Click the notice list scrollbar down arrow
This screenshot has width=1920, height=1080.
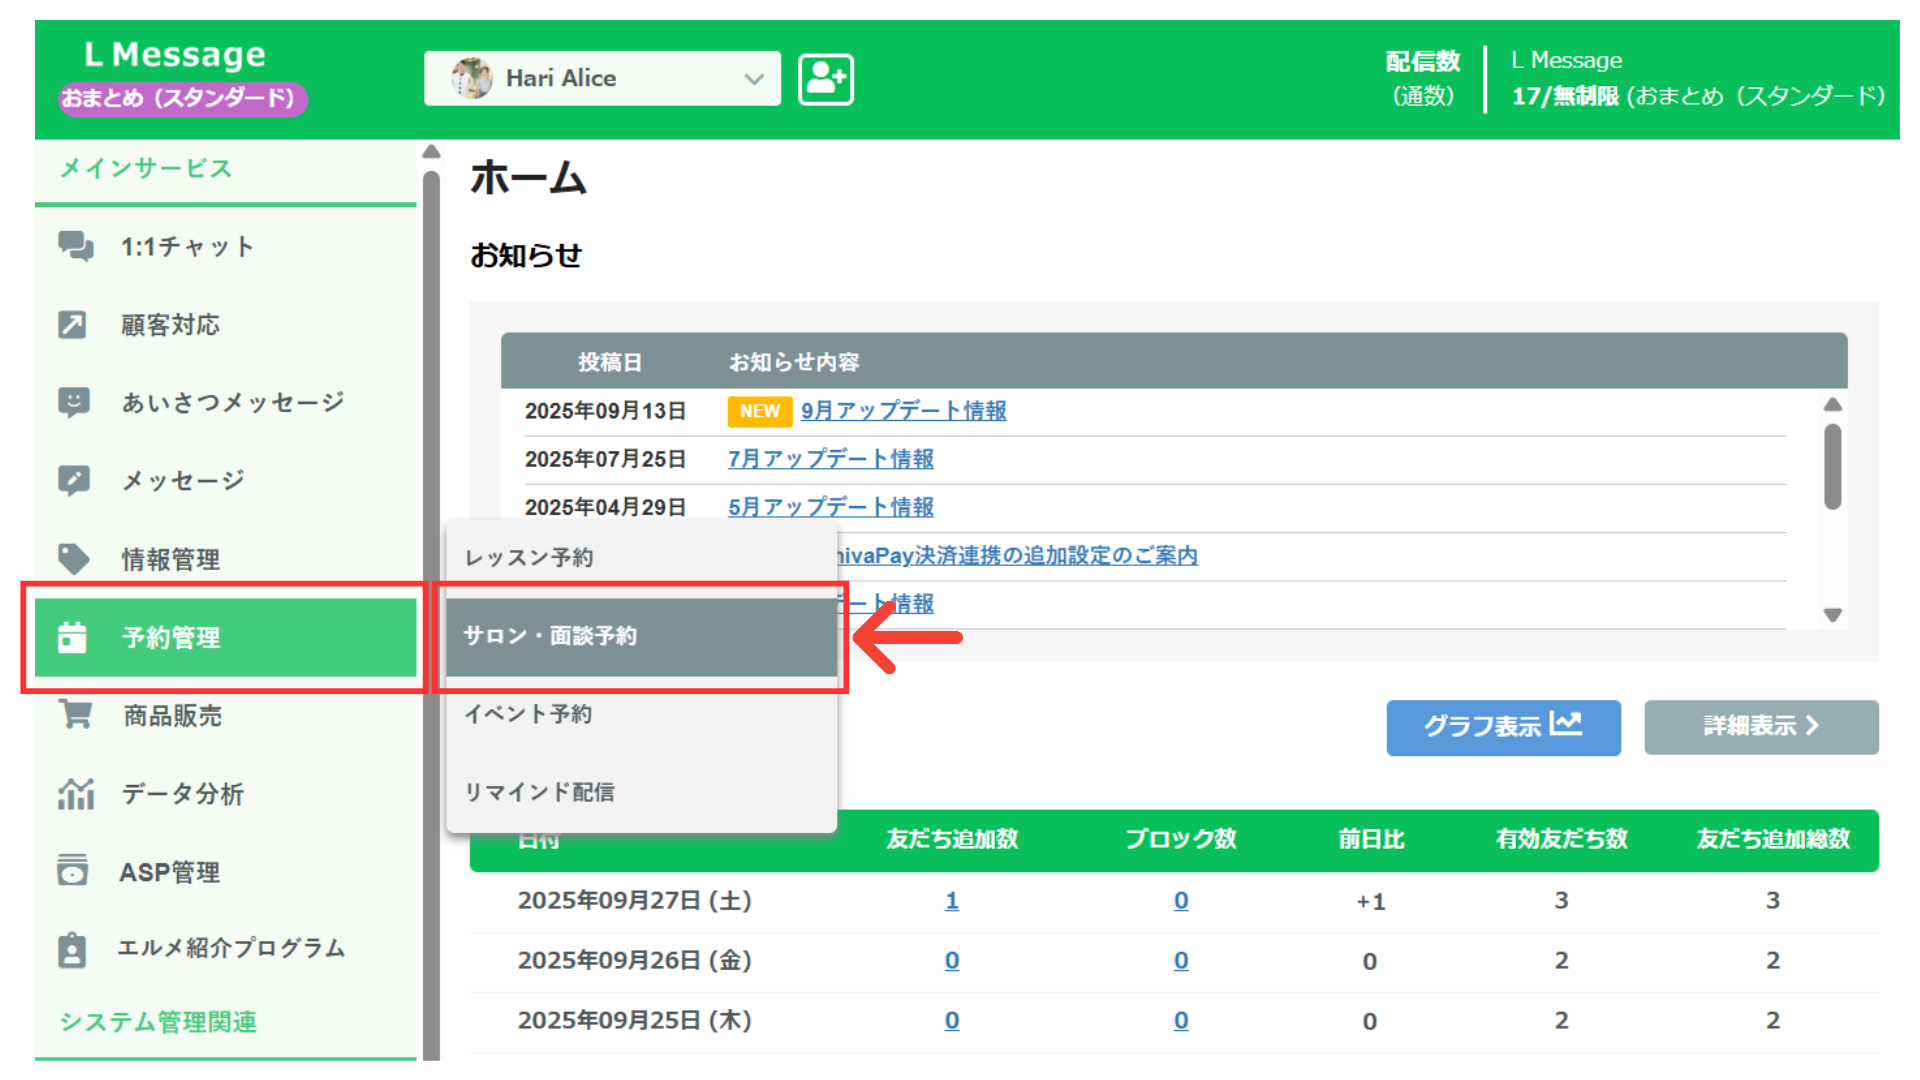[1833, 615]
